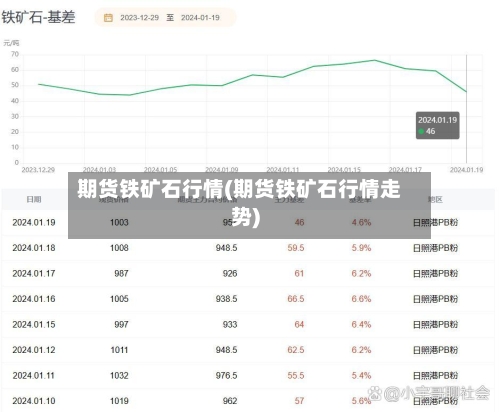Screen dimensions: 500x412
Task: Click x-axis label 2023.12.29
Action: [38, 170]
